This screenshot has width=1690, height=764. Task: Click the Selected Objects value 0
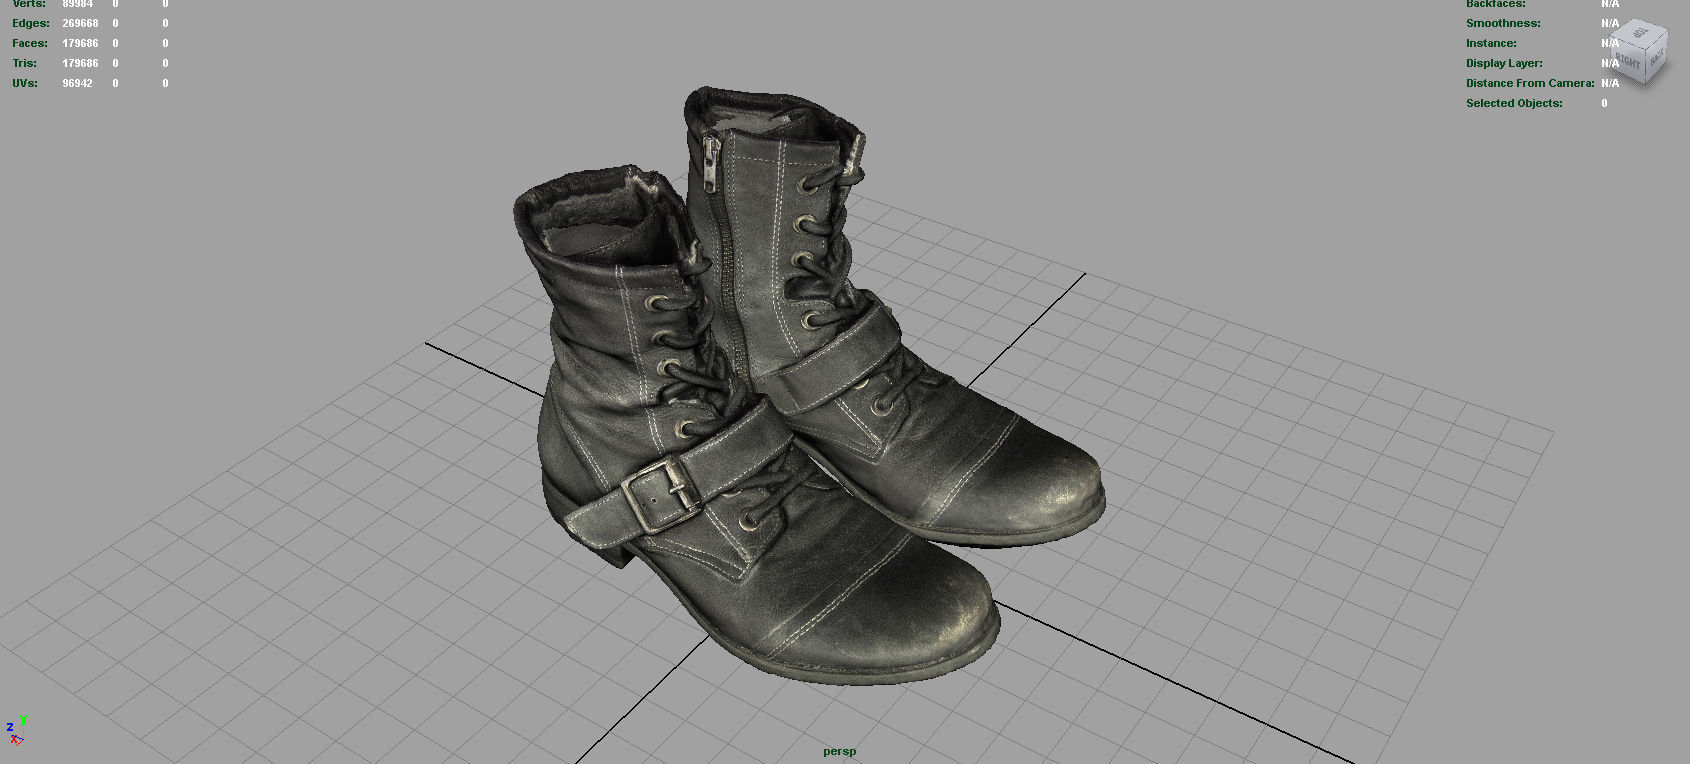coord(1604,103)
